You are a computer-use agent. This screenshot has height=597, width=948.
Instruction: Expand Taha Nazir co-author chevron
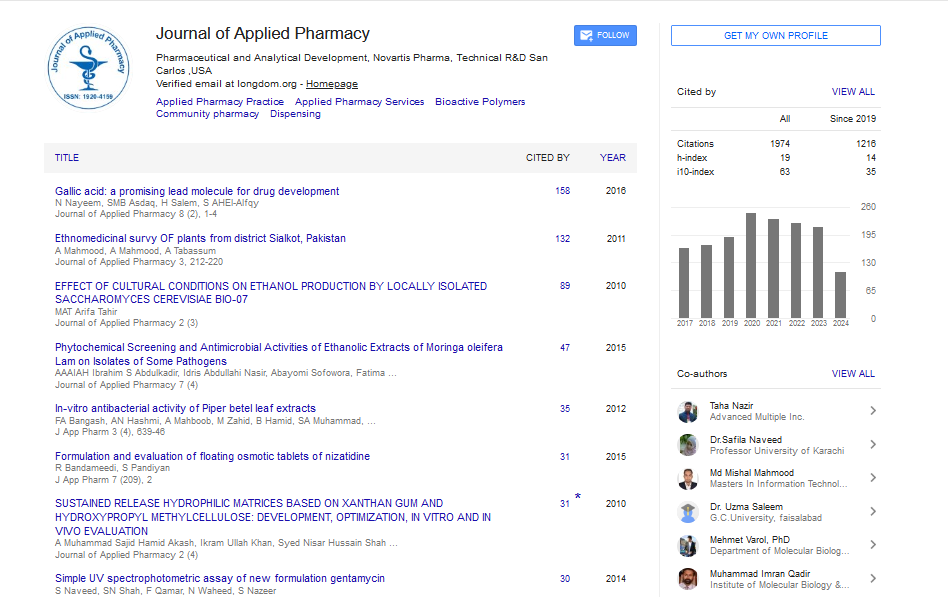coord(873,411)
